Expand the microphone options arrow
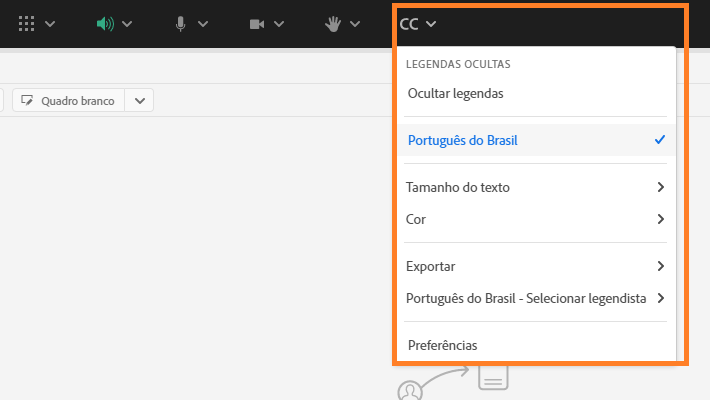 [x=203, y=24]
